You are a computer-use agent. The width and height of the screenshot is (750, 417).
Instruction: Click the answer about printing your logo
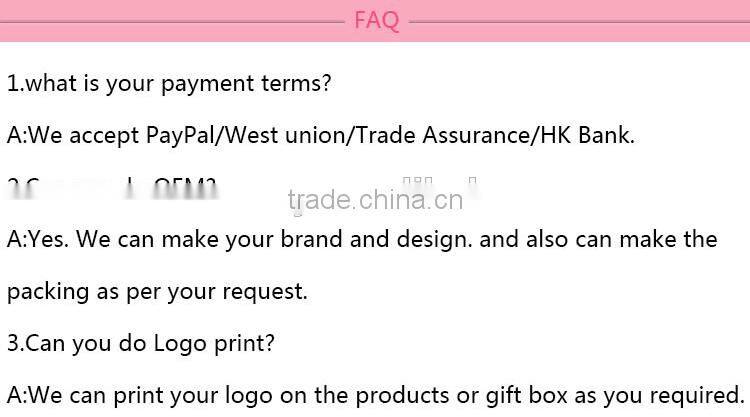click(x=376, y=395)
